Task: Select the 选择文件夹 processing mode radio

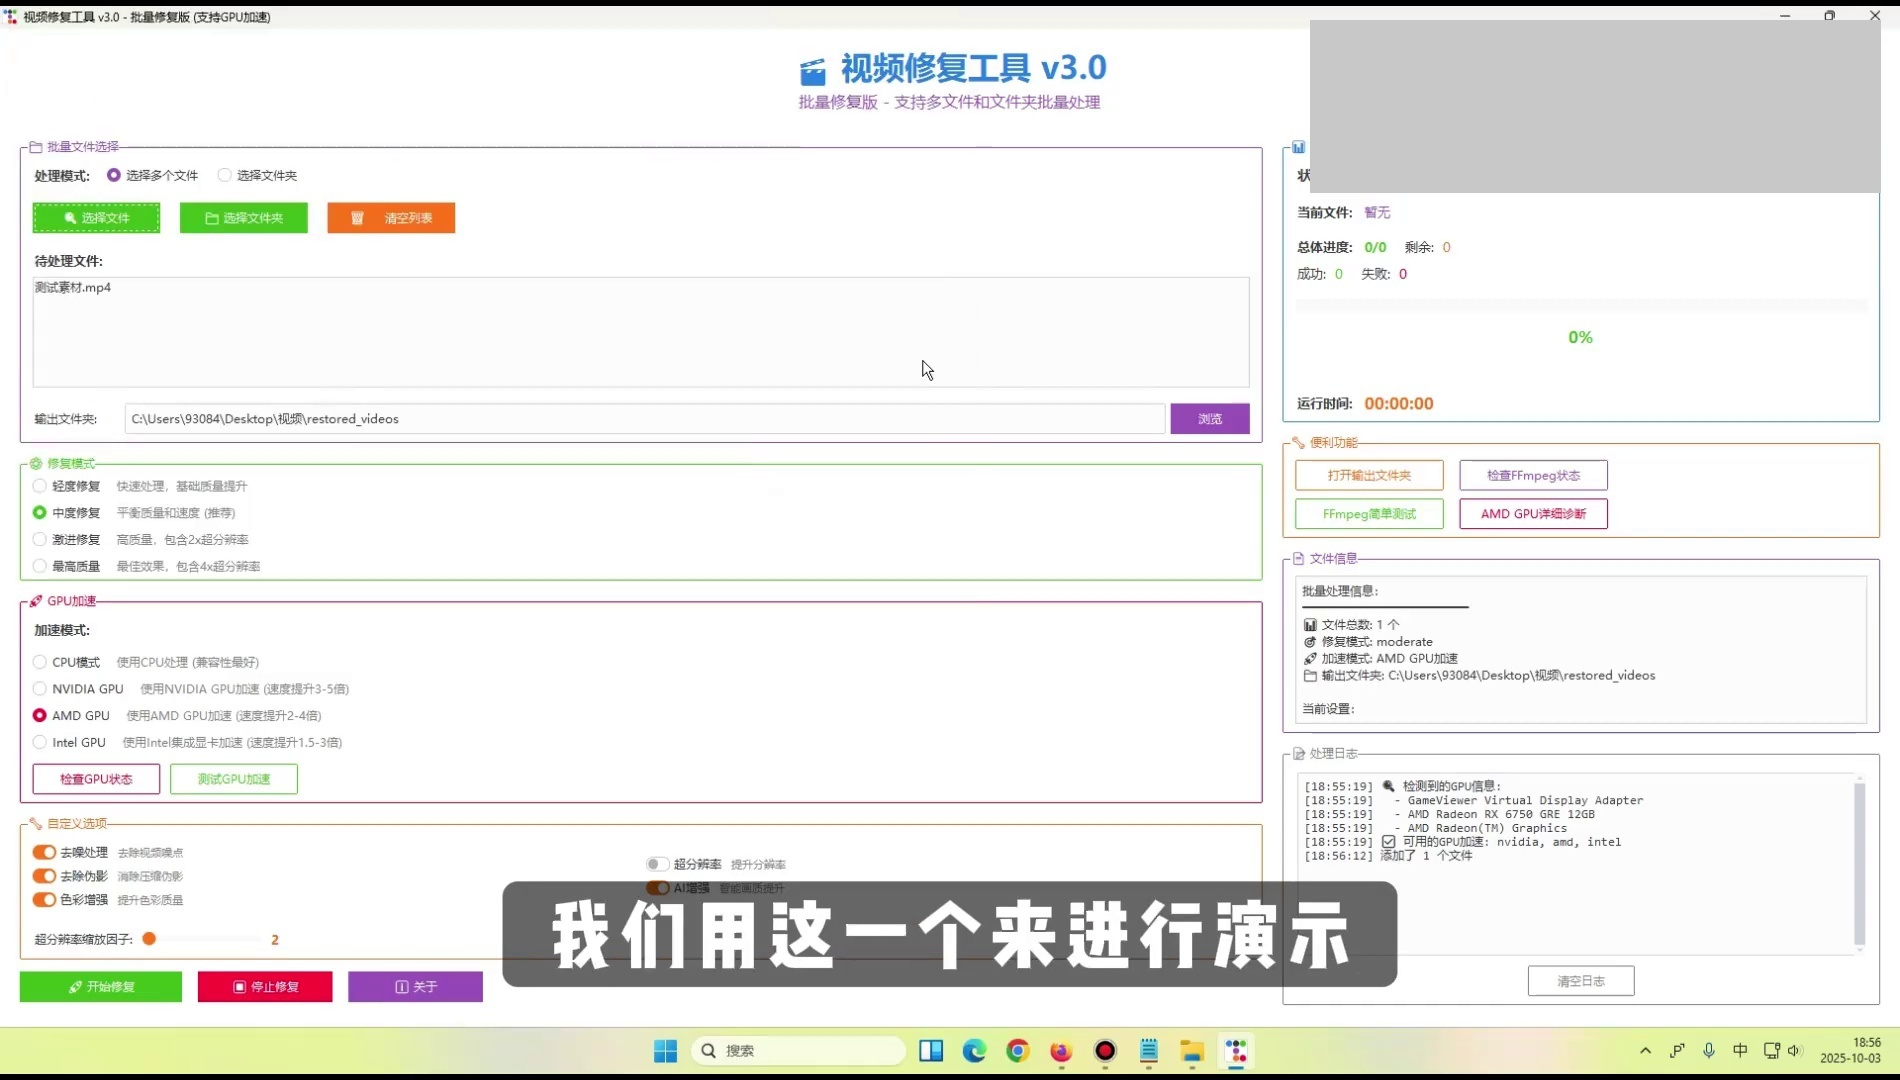Action: [x=225, y=175]
